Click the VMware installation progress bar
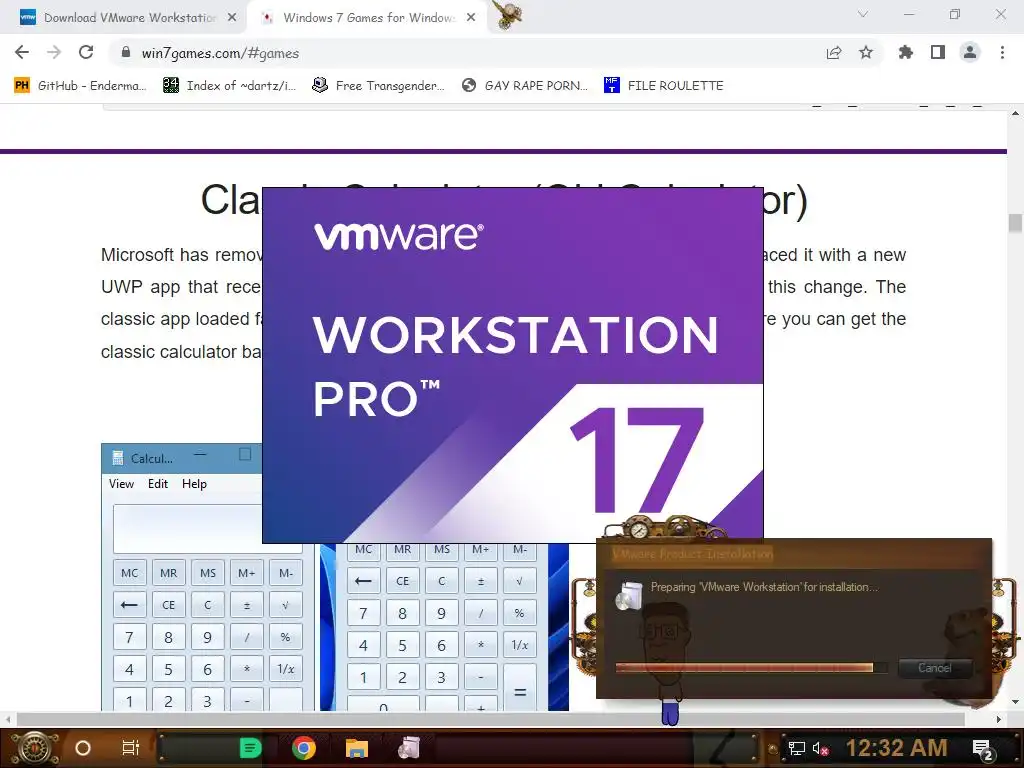Screen dimensions: 1024x768 pos(751,667)
